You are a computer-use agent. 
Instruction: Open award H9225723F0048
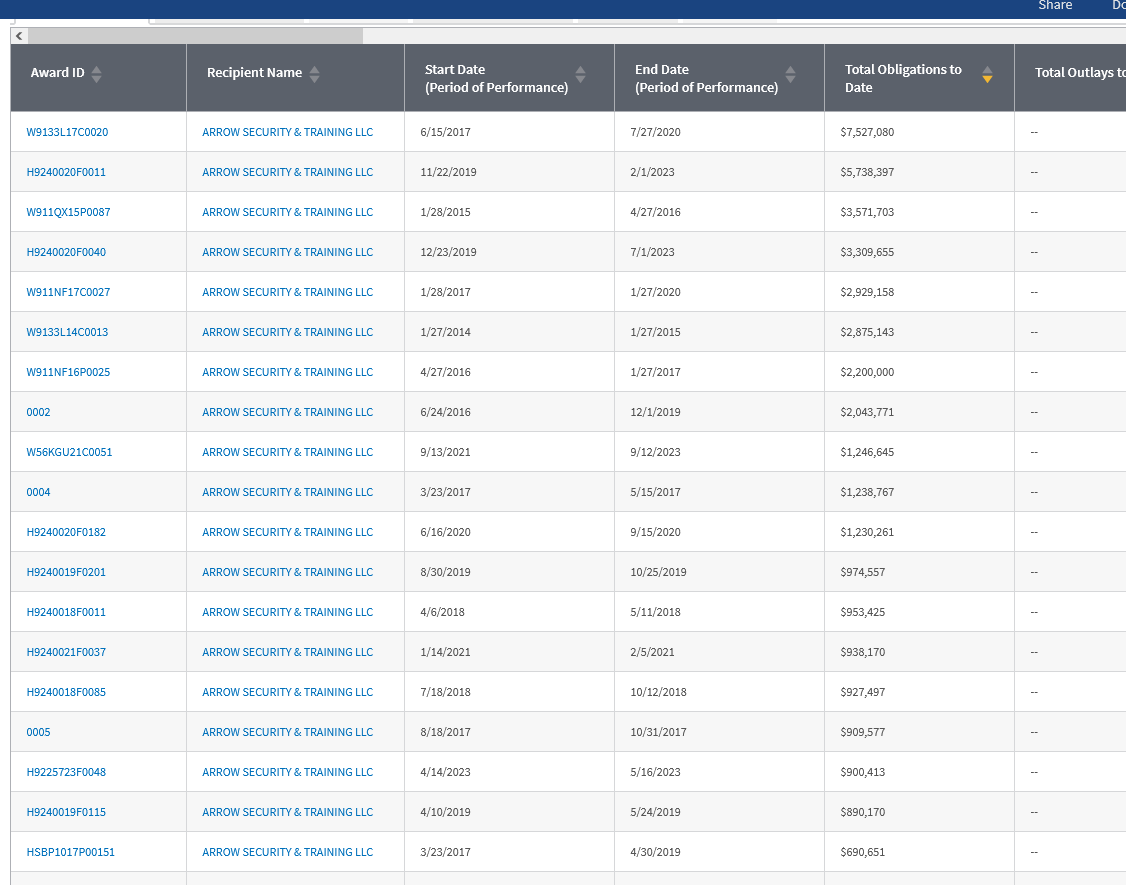[66, 772]
